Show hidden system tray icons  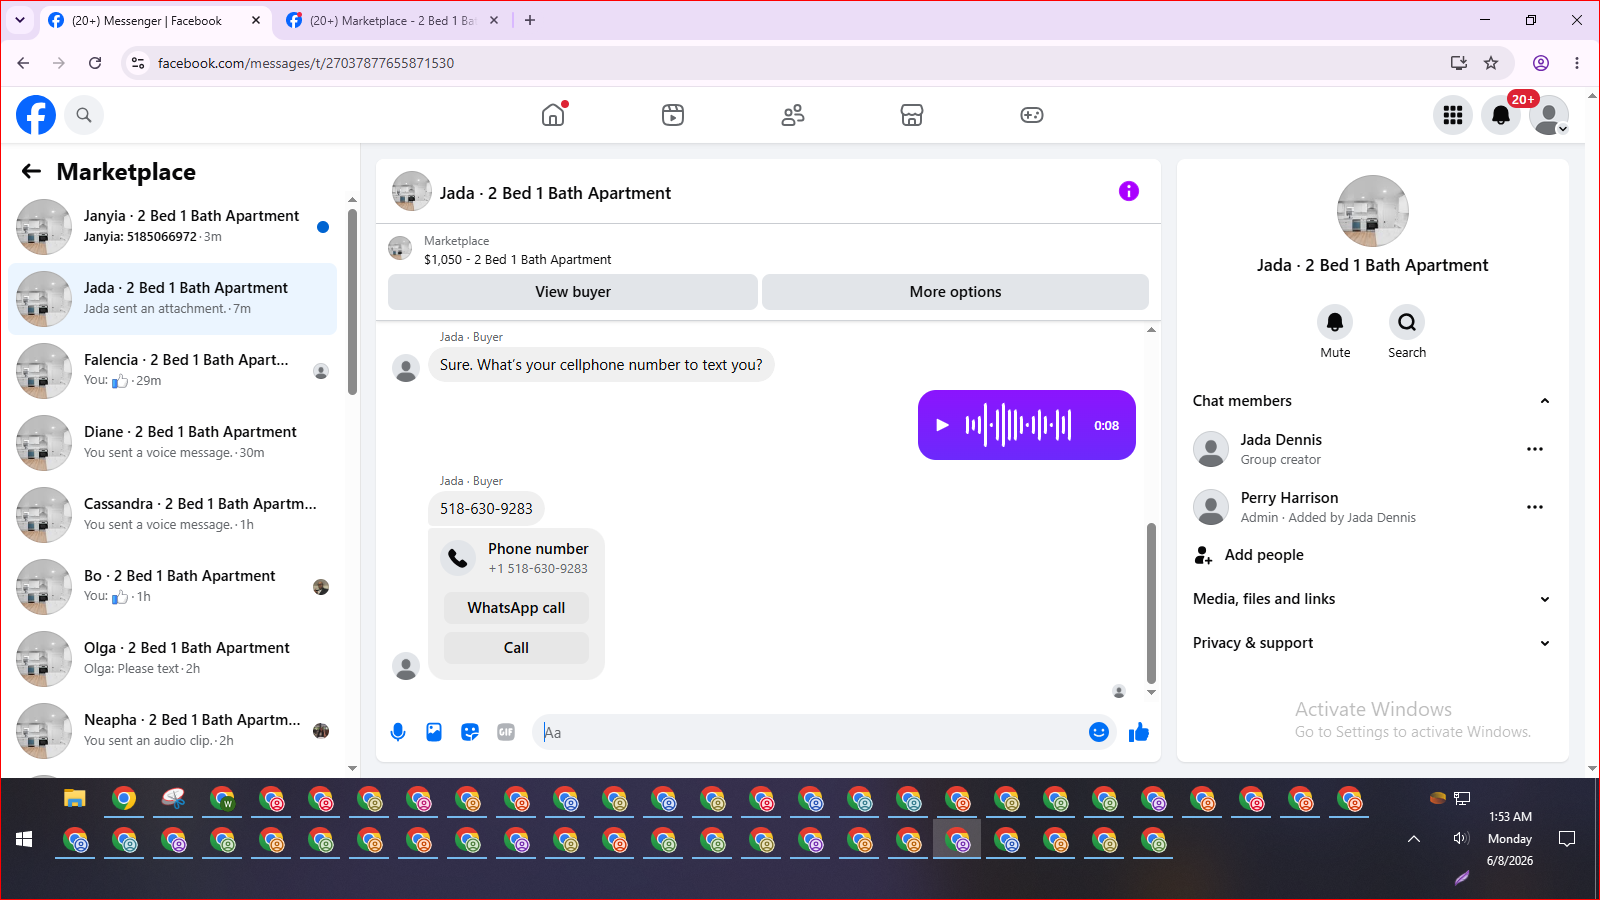(1414, 839)
